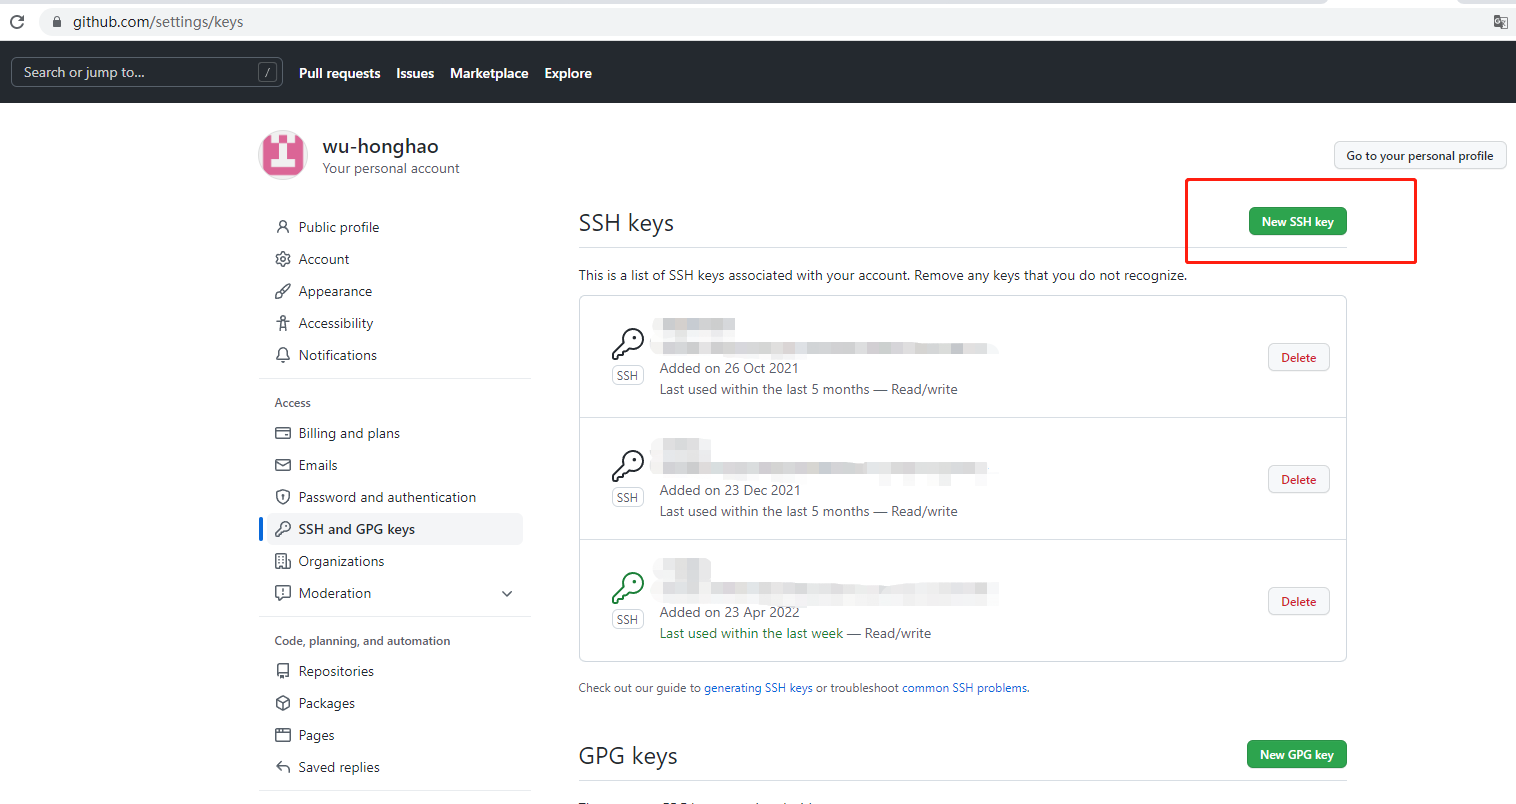The image size is (1516, 804).
Task: Click the Repositories repo icon
Action: [x=283, y=671]
